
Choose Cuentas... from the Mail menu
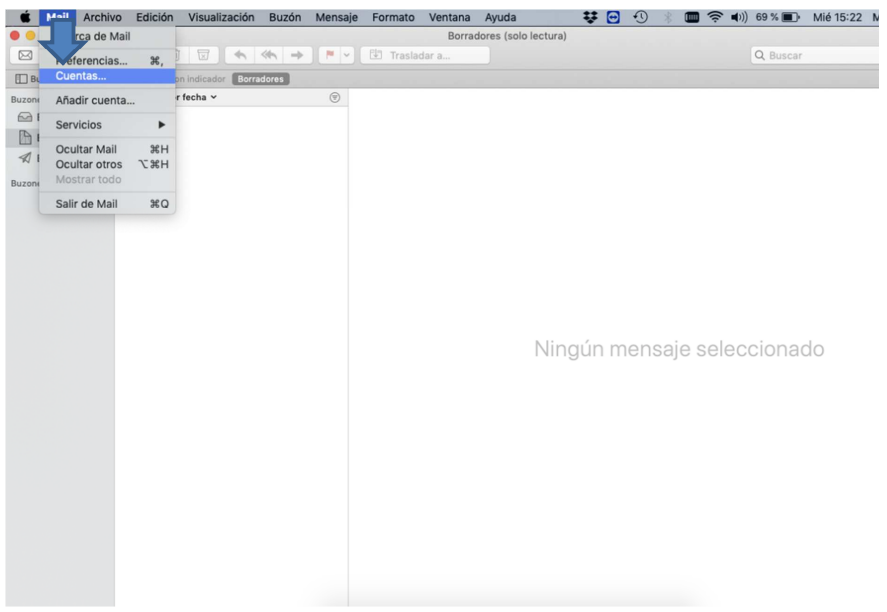point(80,76)
